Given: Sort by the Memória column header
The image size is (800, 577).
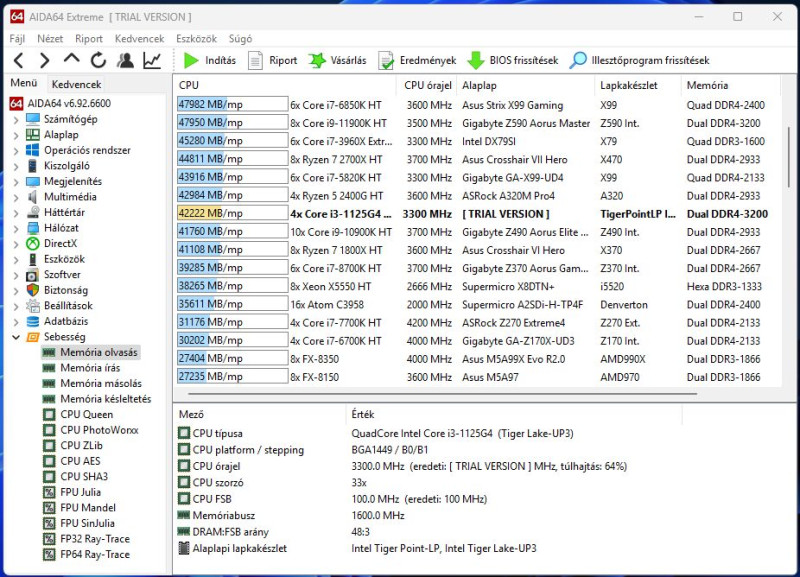Looking at the screenshot, I should coord(730,85).
